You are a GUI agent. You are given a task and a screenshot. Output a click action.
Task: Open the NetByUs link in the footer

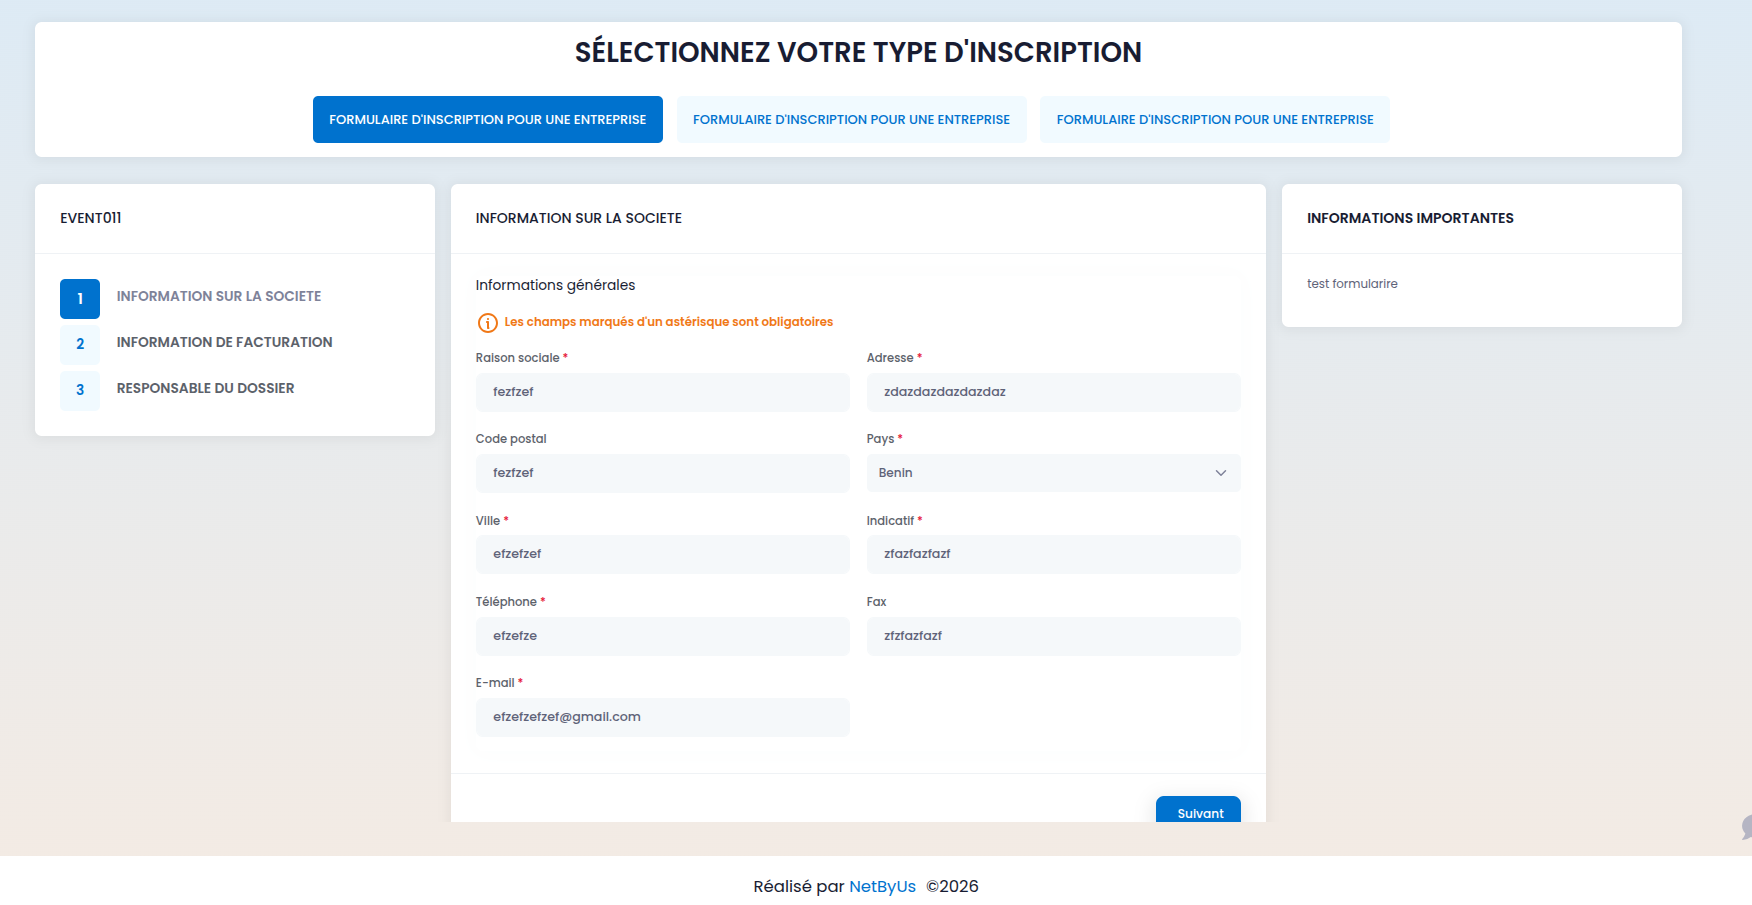coord(882,887)
